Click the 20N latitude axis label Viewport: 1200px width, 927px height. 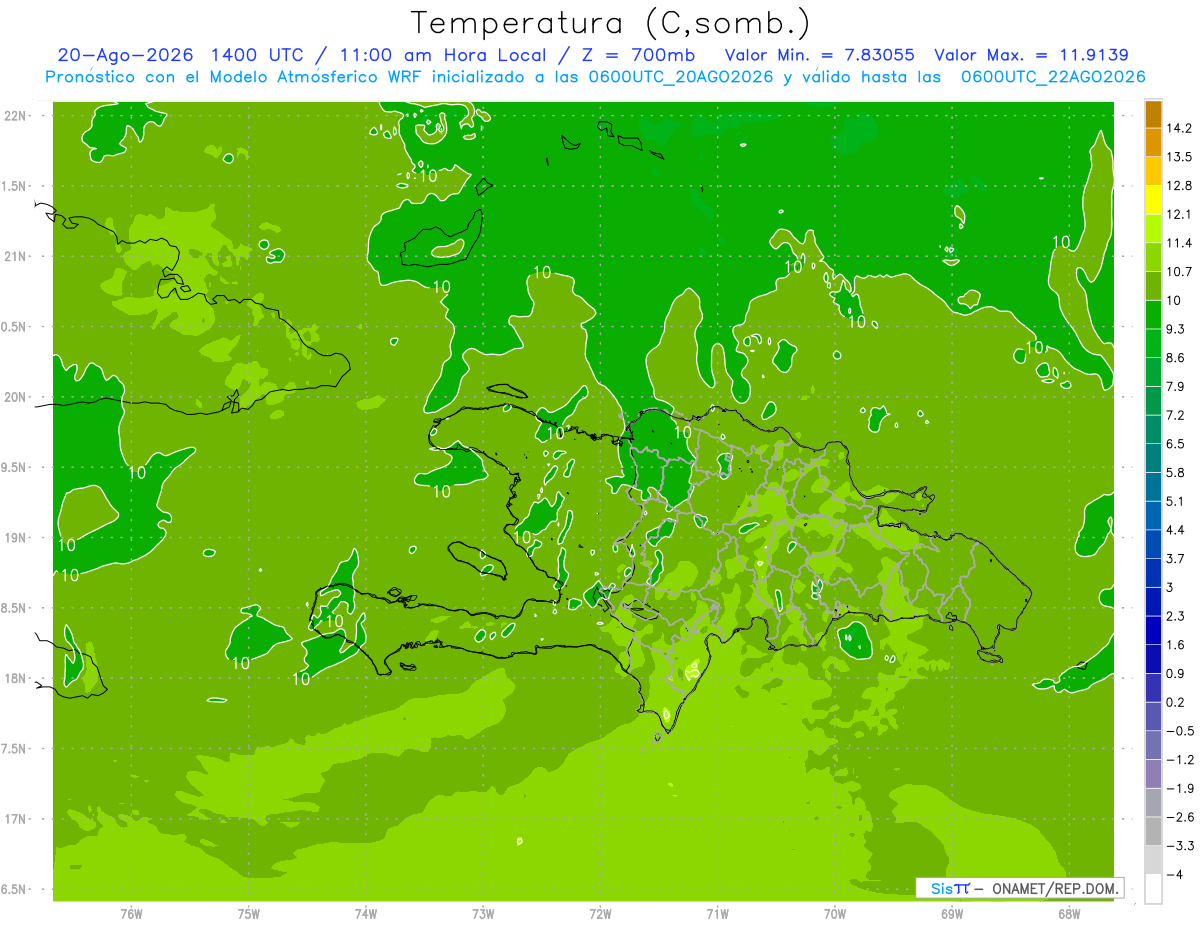click(x=16, y=397)
